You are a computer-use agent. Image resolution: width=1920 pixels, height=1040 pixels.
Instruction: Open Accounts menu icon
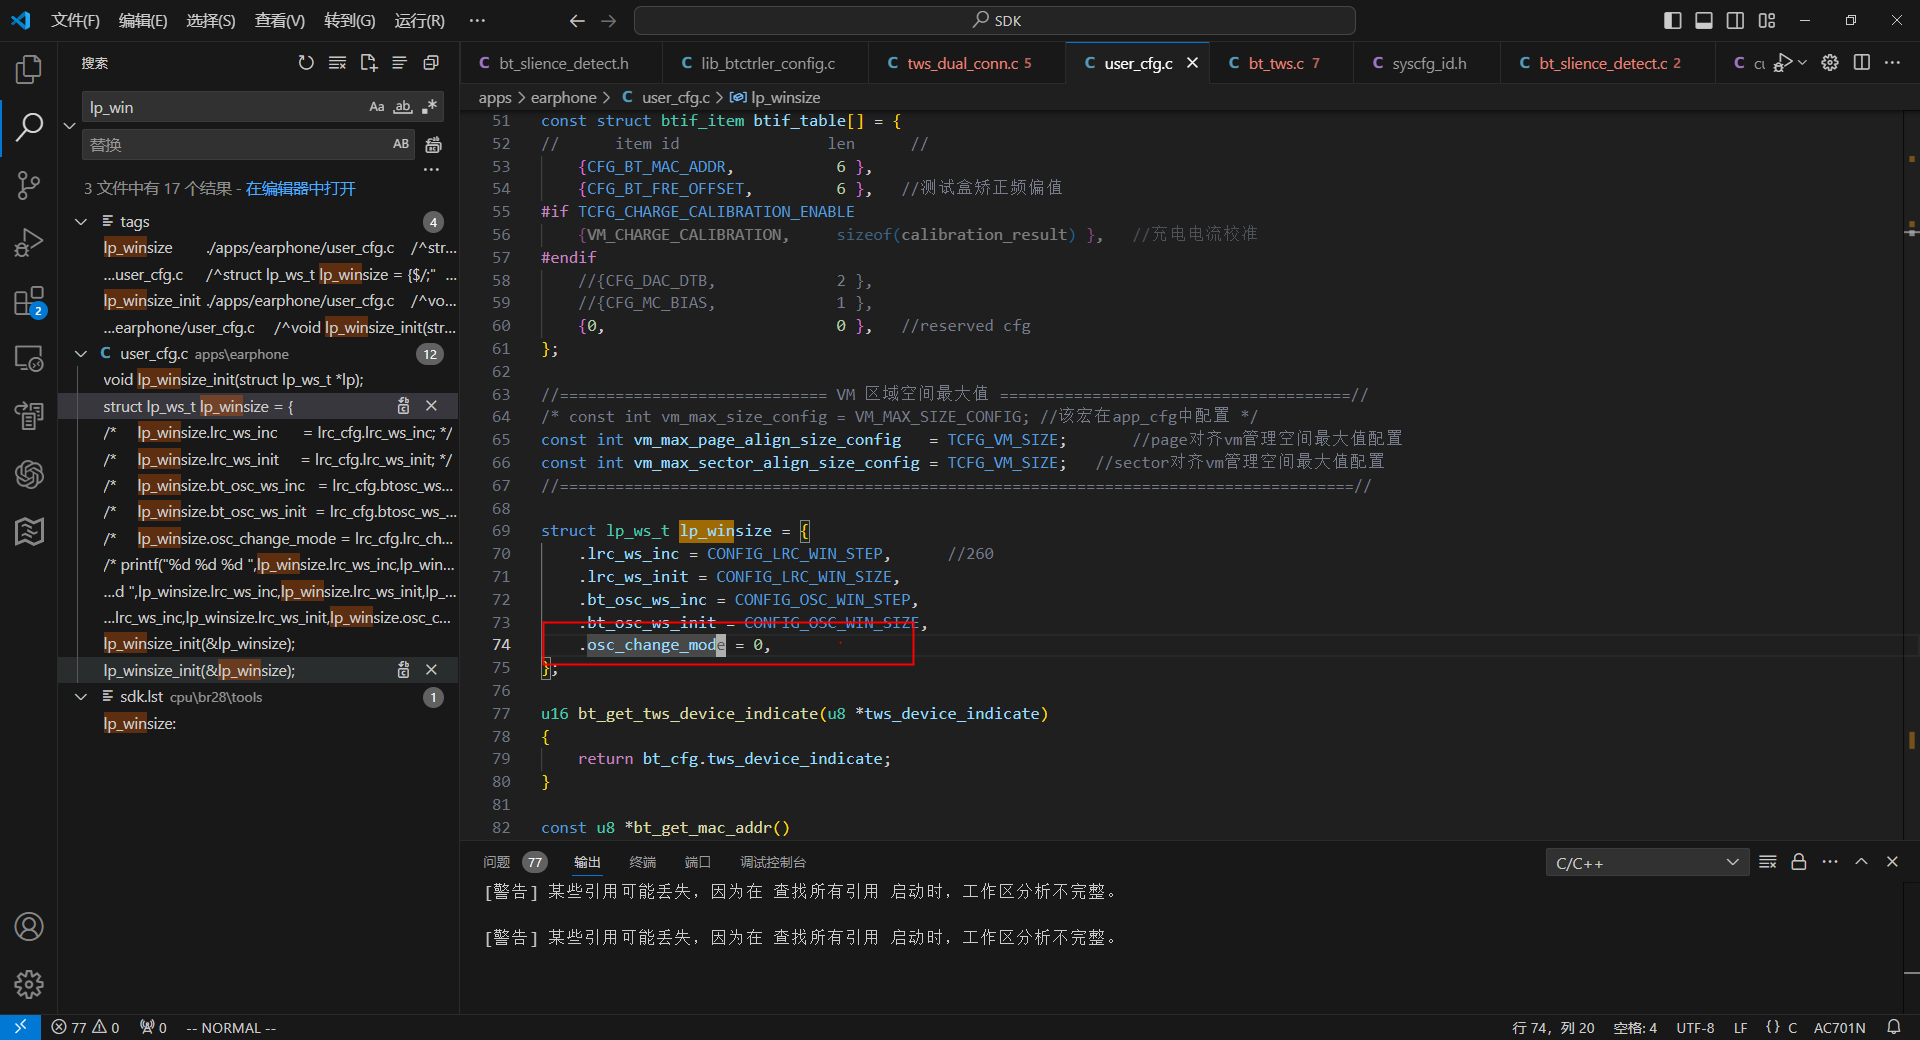[x=29, y=927]
